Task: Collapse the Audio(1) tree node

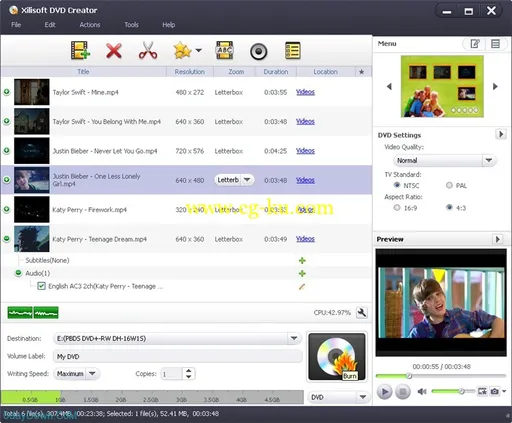Action: (x=19, y=273)
